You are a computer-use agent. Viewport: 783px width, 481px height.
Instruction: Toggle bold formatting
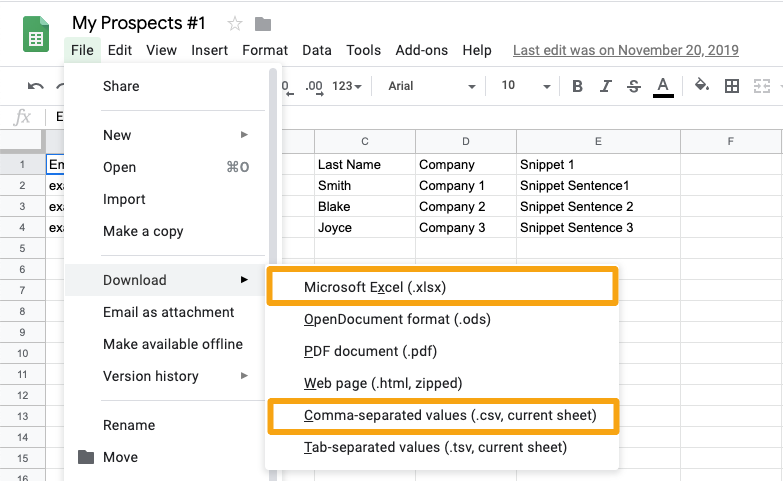(x=577, y=86)
